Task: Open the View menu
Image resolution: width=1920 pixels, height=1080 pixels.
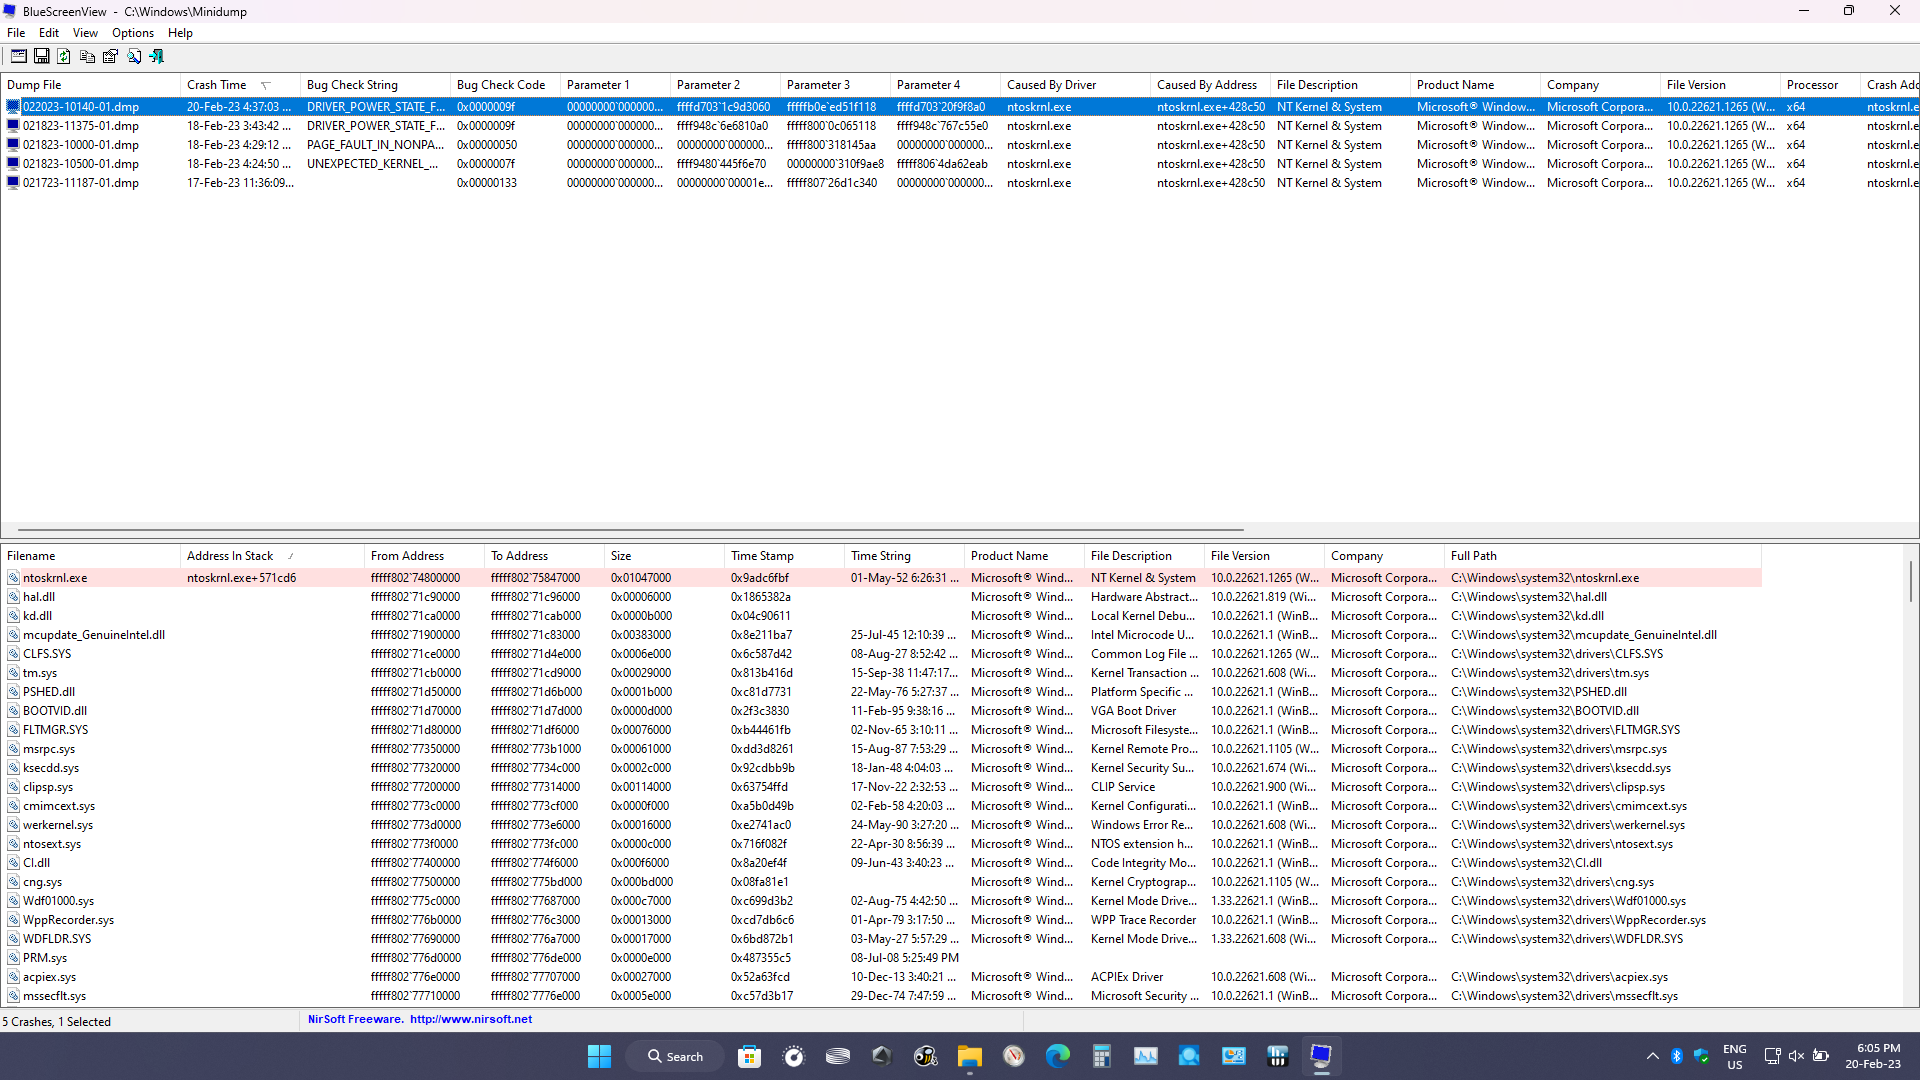Action: point(85,33)
